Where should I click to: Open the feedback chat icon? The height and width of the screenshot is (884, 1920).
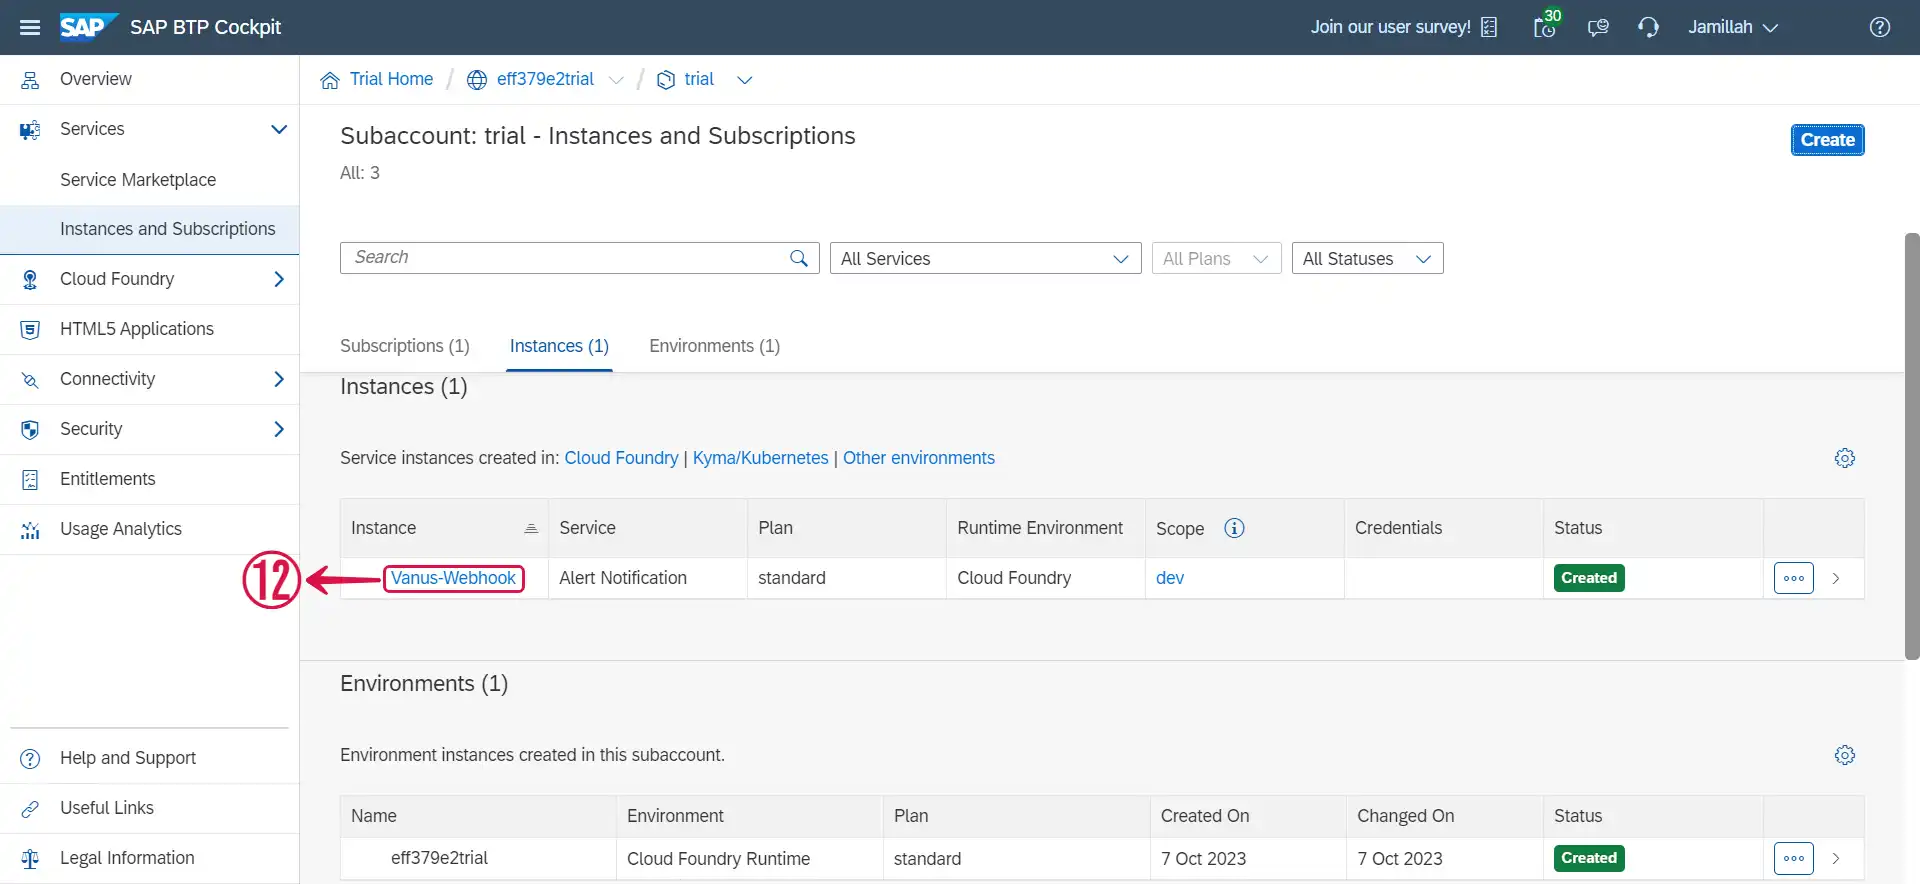[1598, 27]
